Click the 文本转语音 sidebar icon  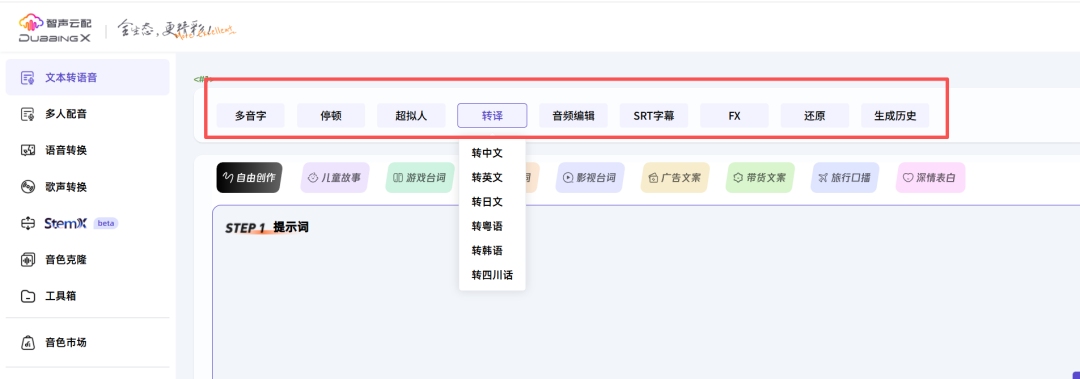(28, 78)
